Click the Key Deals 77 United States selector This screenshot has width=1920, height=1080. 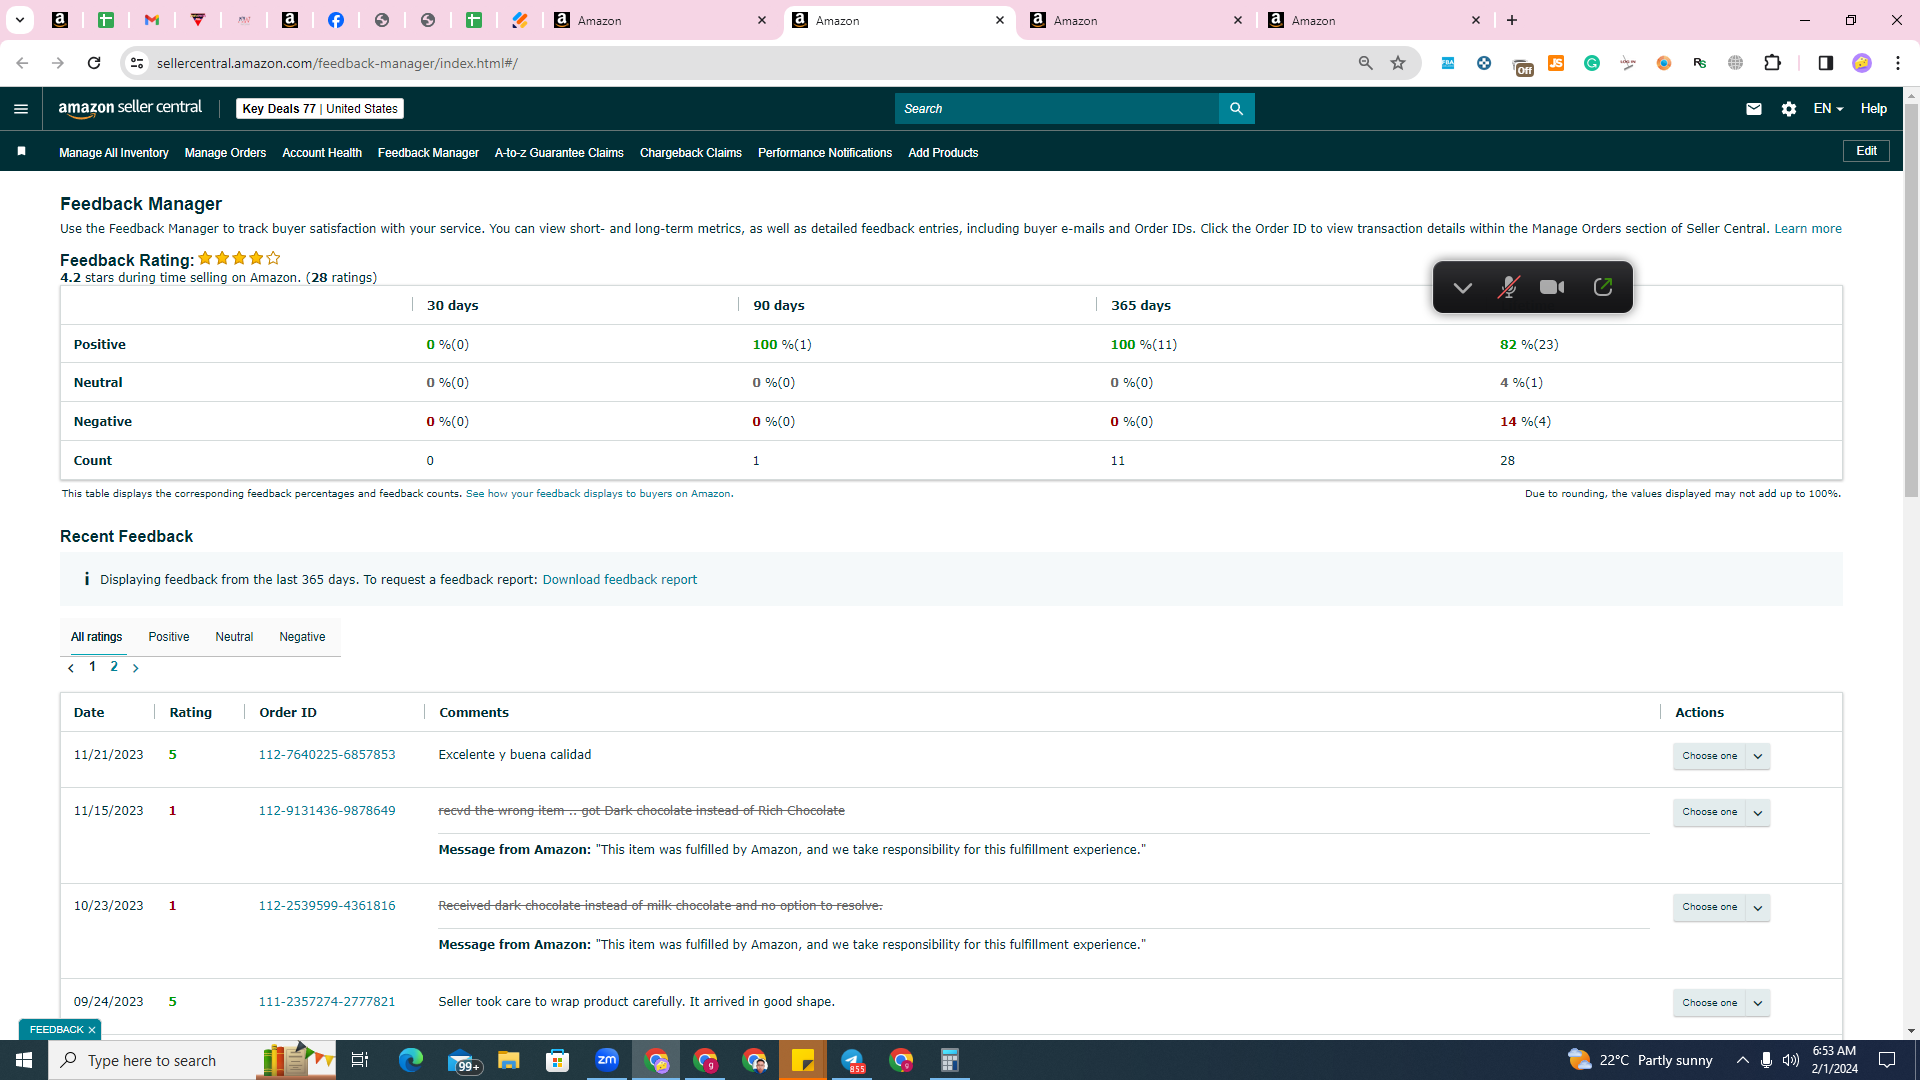pos(320,109)
